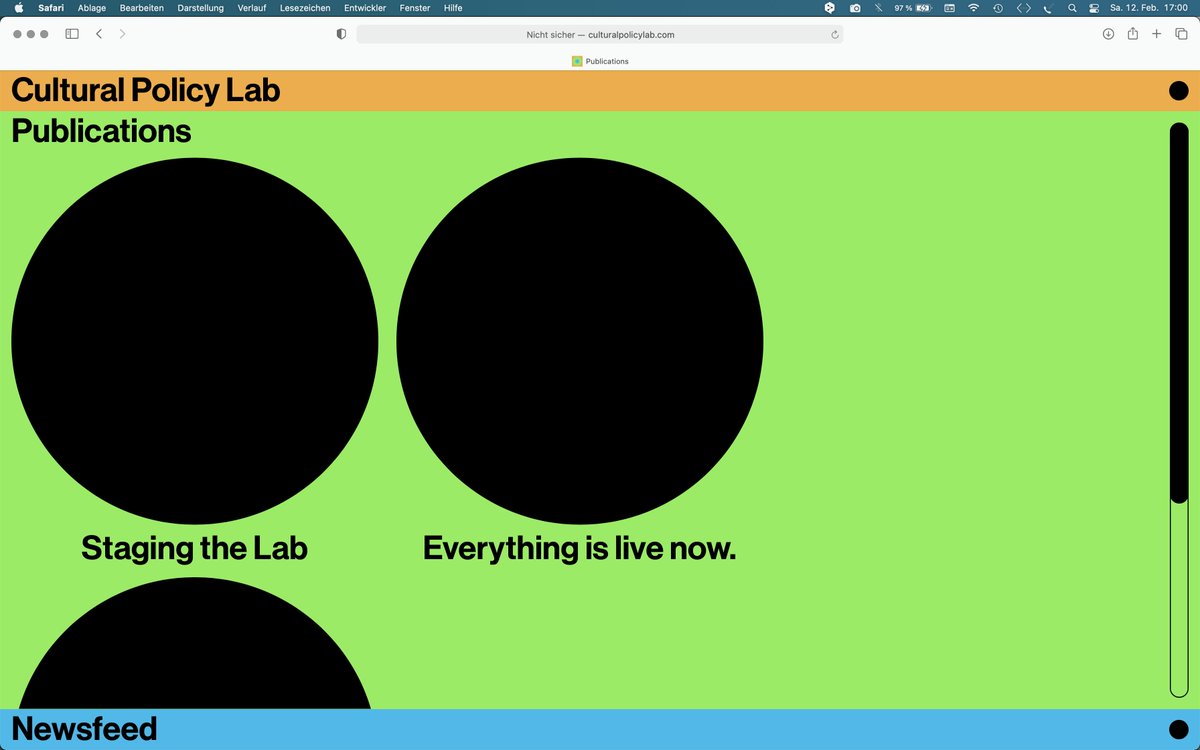Open the keyboard input menu bar icon

point(949,7)
